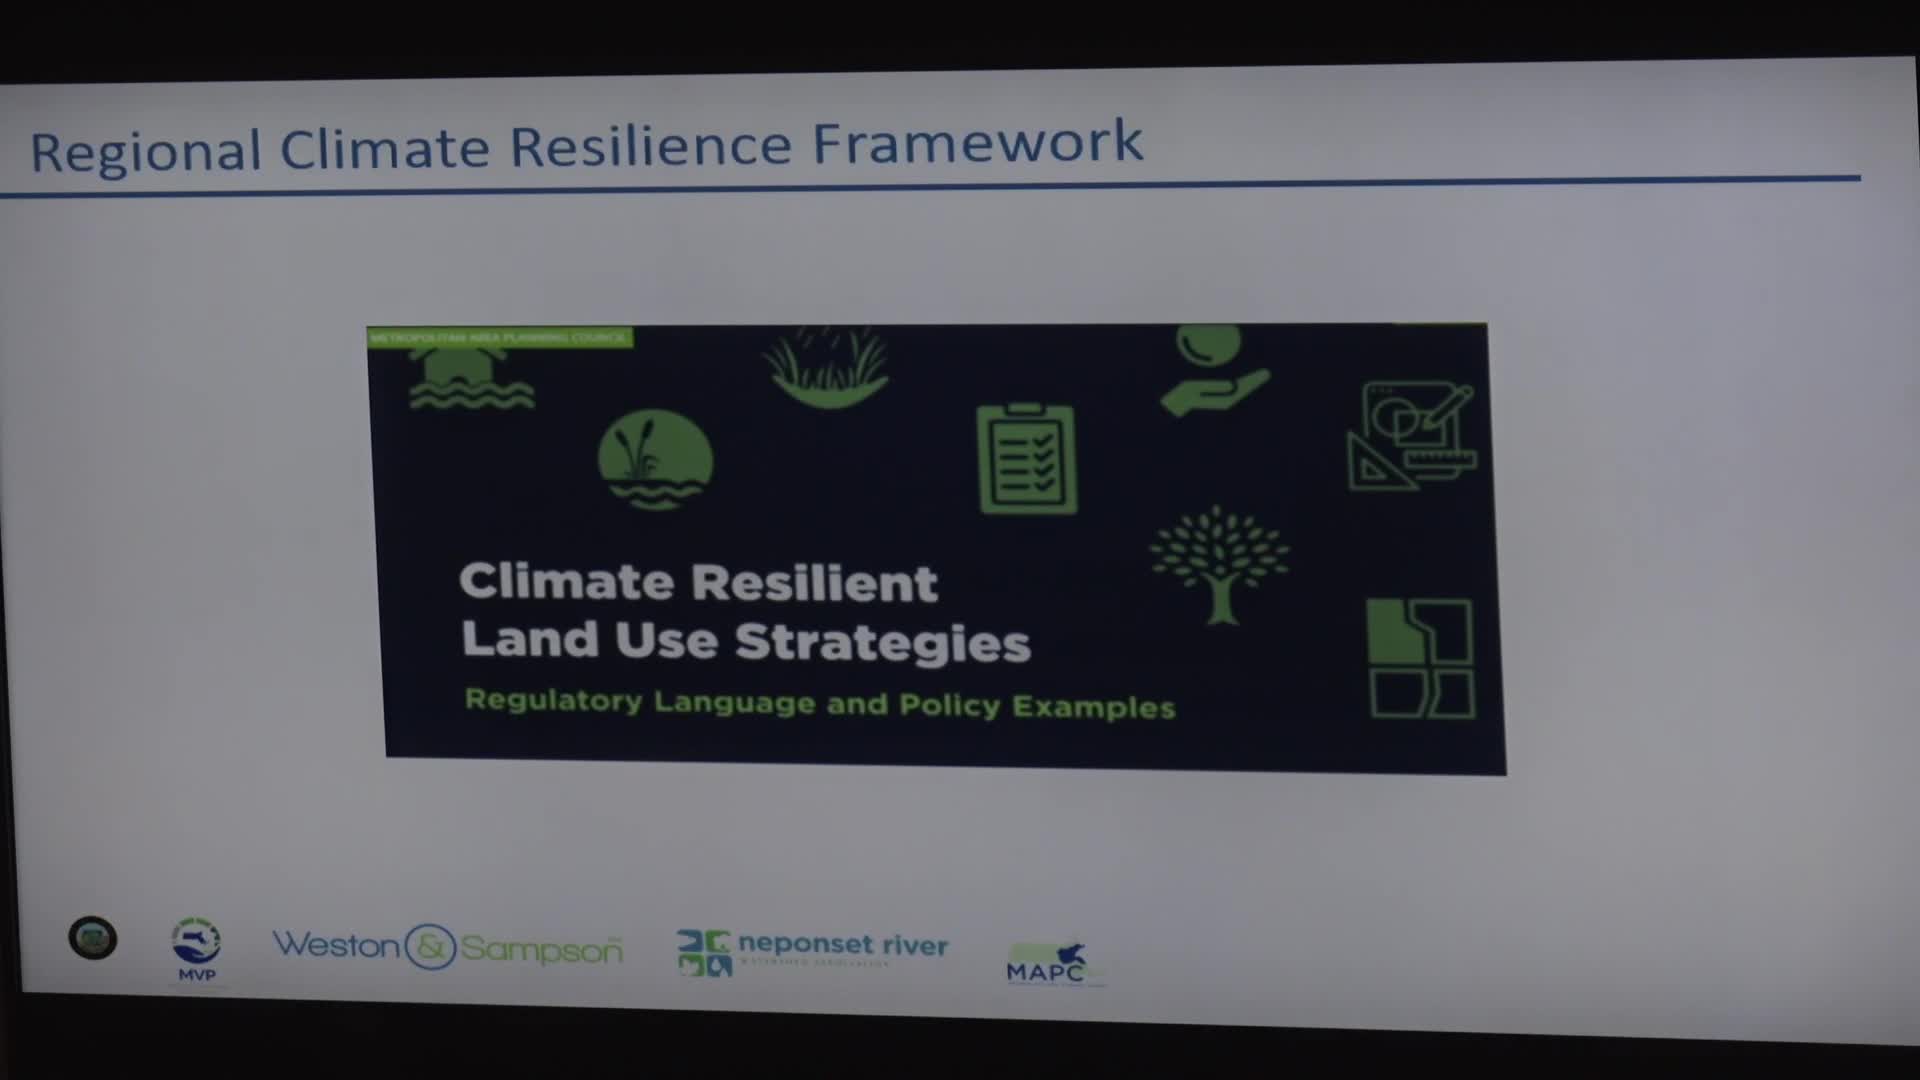Click the hand holding globe icon
Image resolution: width=1920 pixels, height=1080 pixels.
1214,370
